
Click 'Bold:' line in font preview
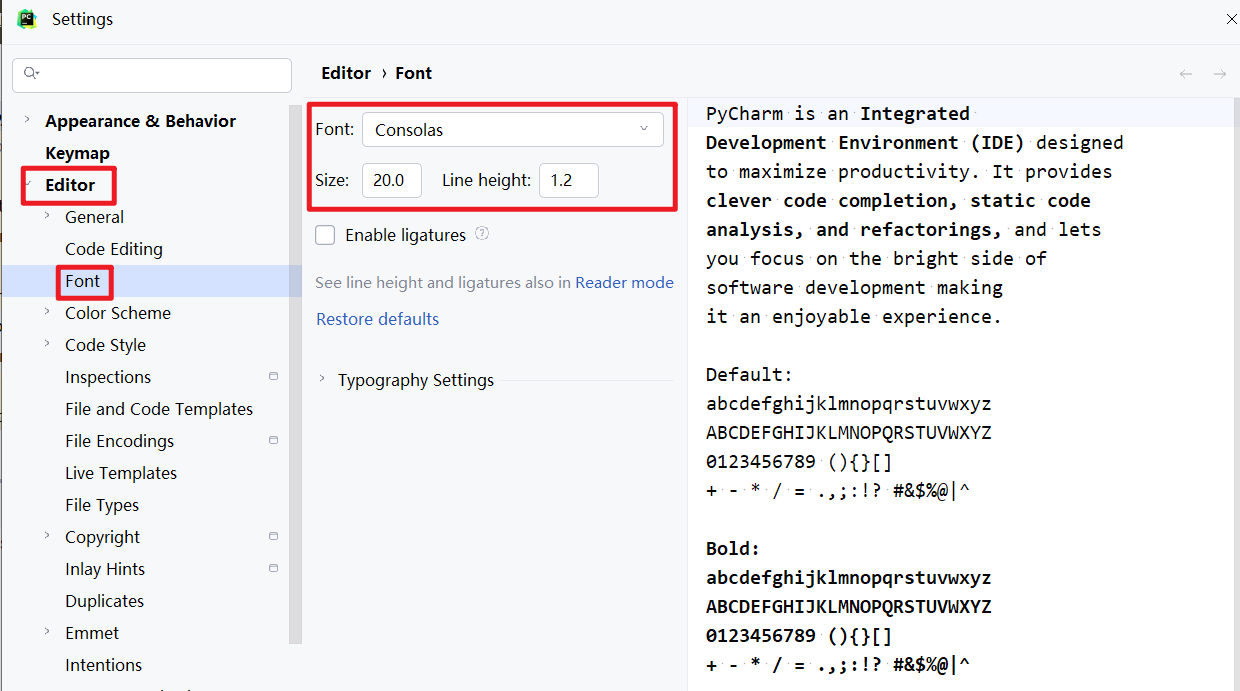tap(733, 549)
